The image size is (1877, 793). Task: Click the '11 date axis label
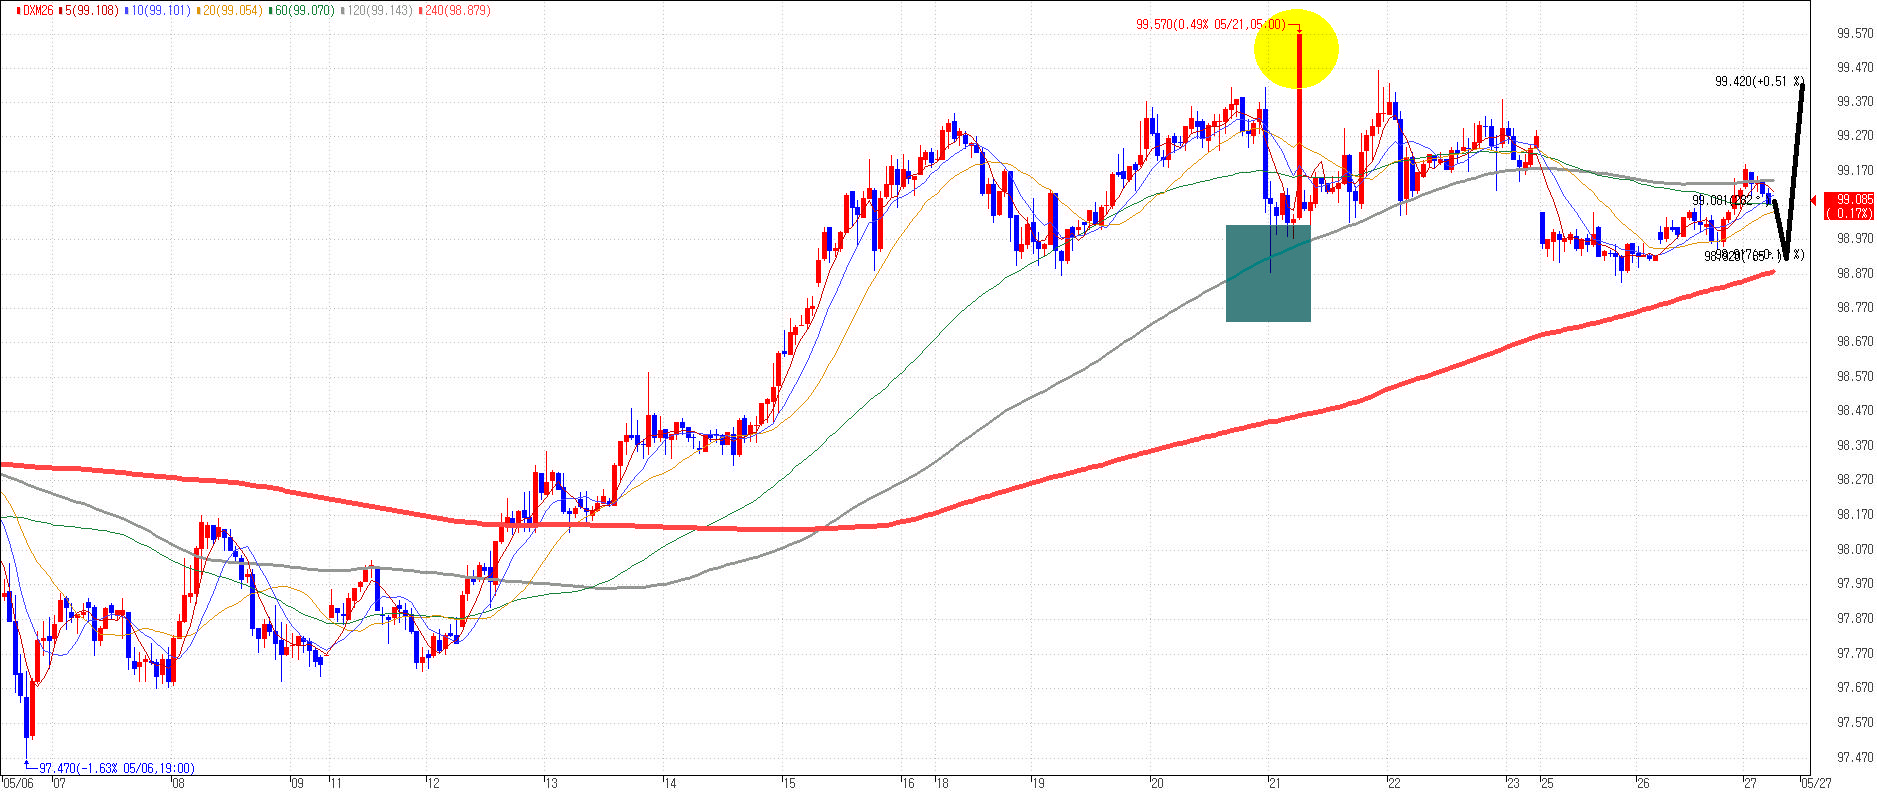click(x=335, y=783)
